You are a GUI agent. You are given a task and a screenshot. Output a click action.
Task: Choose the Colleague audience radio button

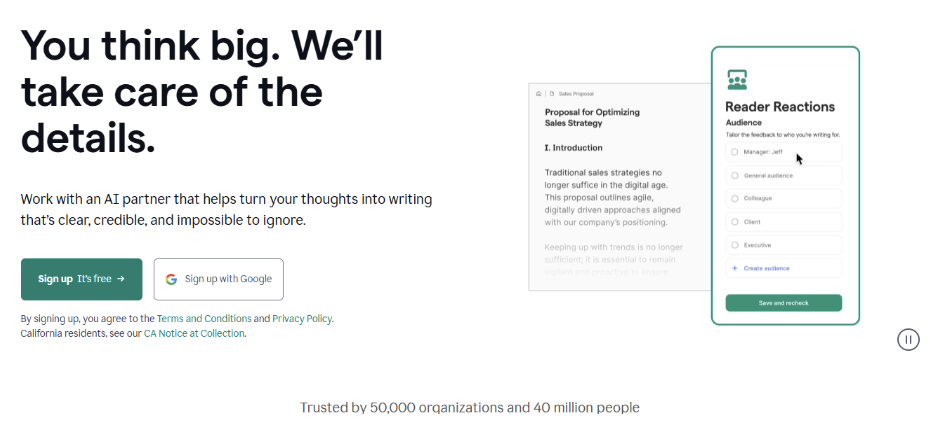735,198
